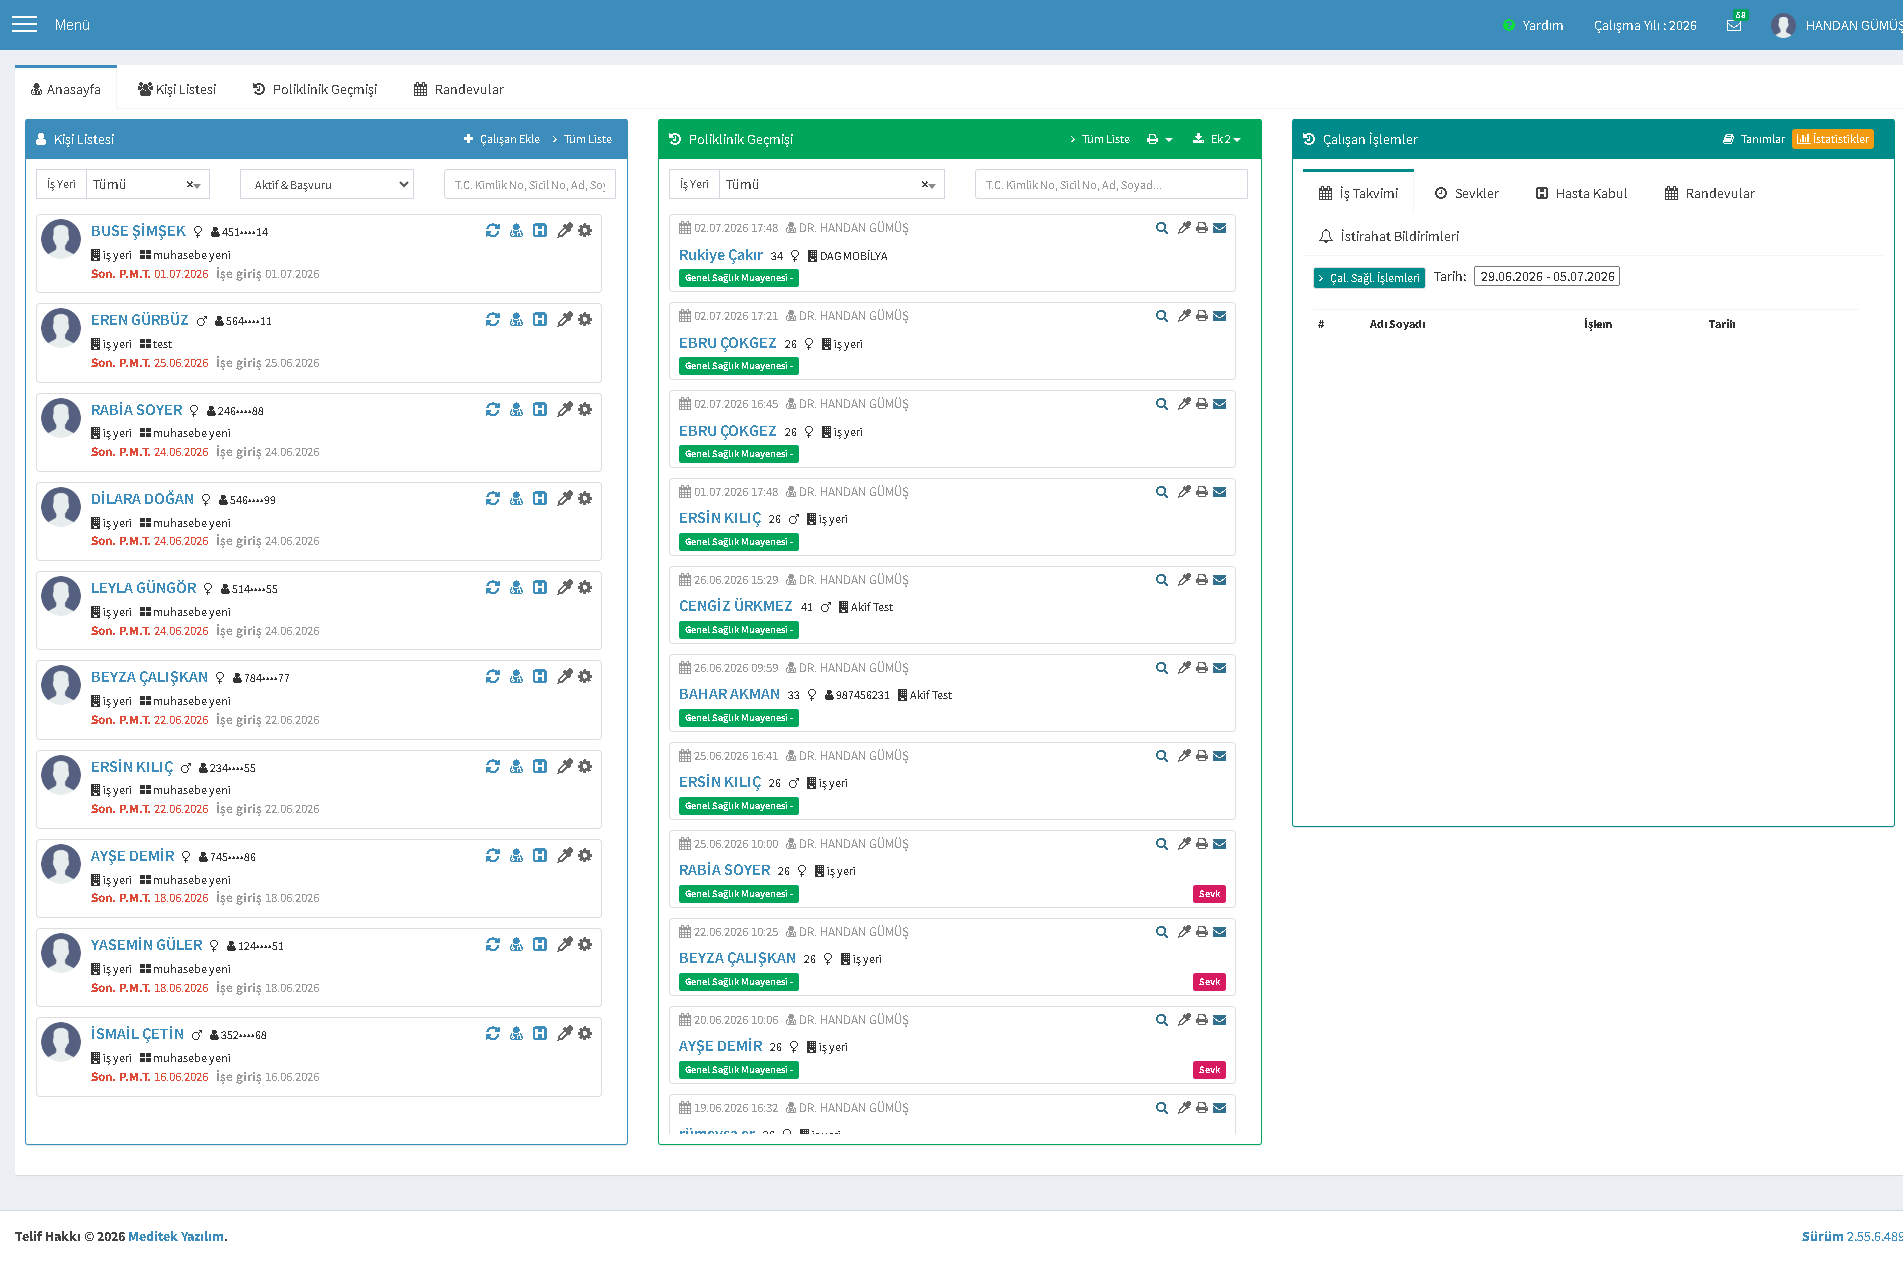Print the CENGİZ ÜRKMEZ examination record
Screen dimensions: 1903x1261
coord(1202,580)
